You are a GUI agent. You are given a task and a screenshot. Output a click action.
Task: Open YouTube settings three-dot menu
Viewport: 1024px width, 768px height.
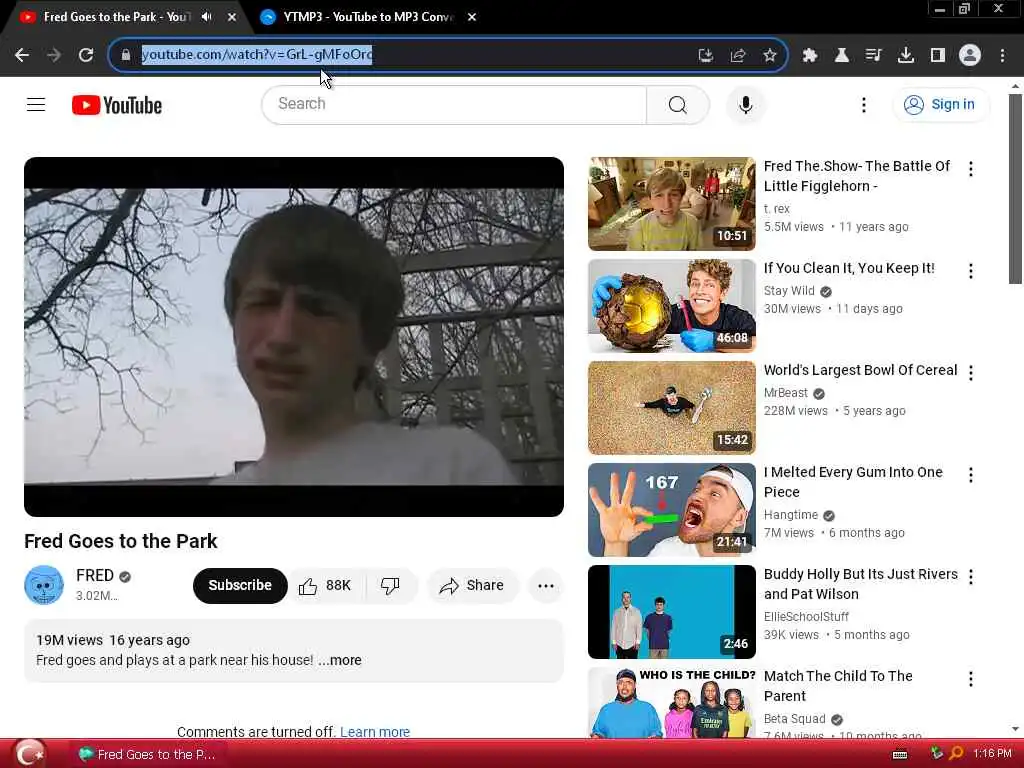[x=864, y=104]
